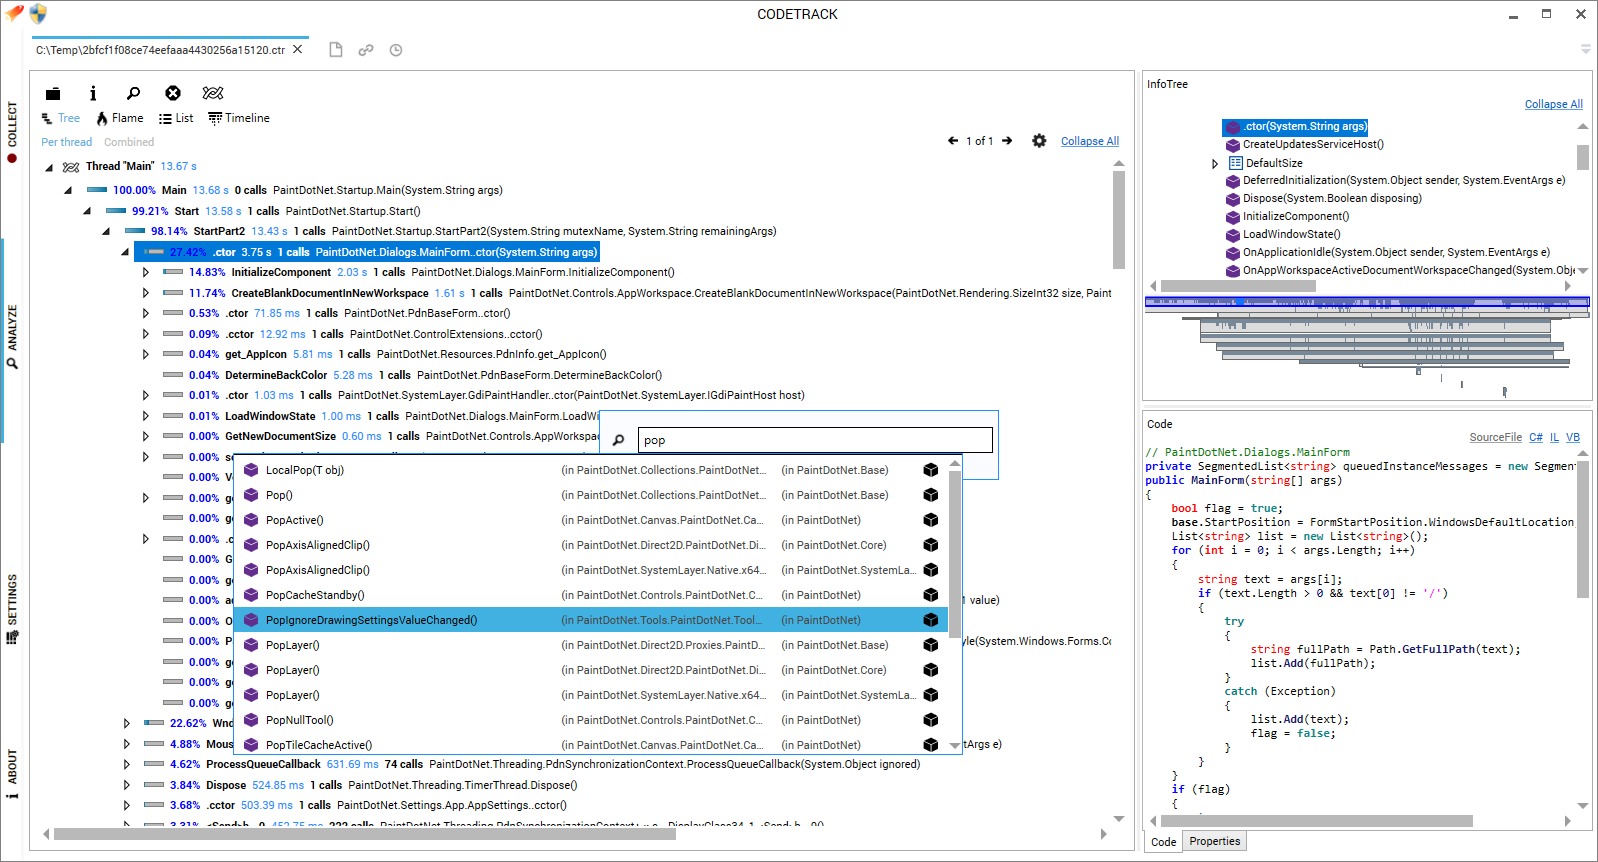Collapse the Thread "Main" node
Viewport: 1598px width, 862px height.
coord(49,167)
